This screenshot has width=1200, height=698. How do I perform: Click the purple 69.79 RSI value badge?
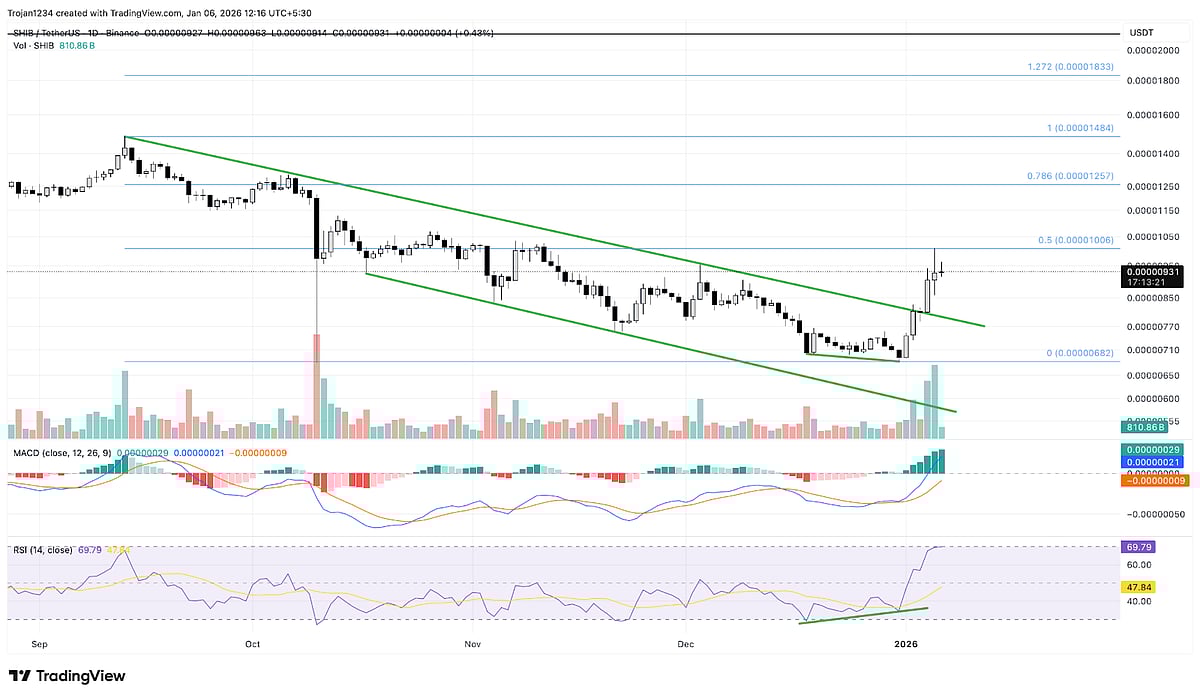[1140, 547]
